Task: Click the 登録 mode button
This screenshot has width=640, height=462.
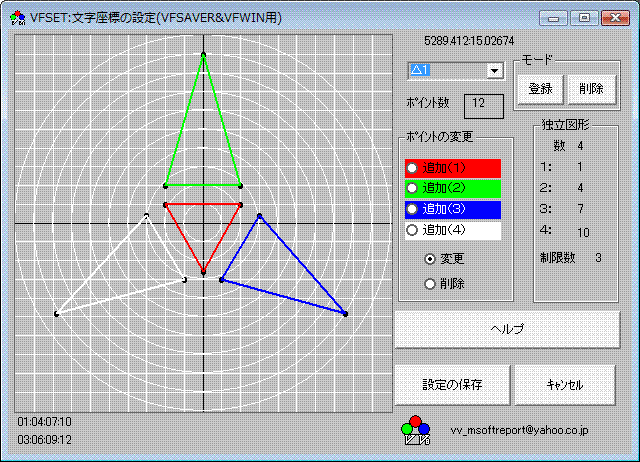Action: click(x=540, y=89)
